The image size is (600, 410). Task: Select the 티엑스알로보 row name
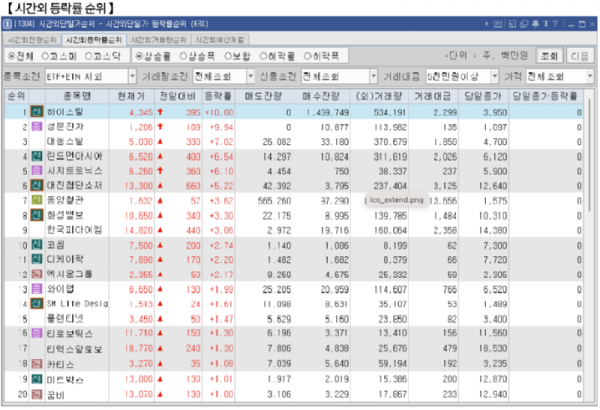[x=74, y=348]
